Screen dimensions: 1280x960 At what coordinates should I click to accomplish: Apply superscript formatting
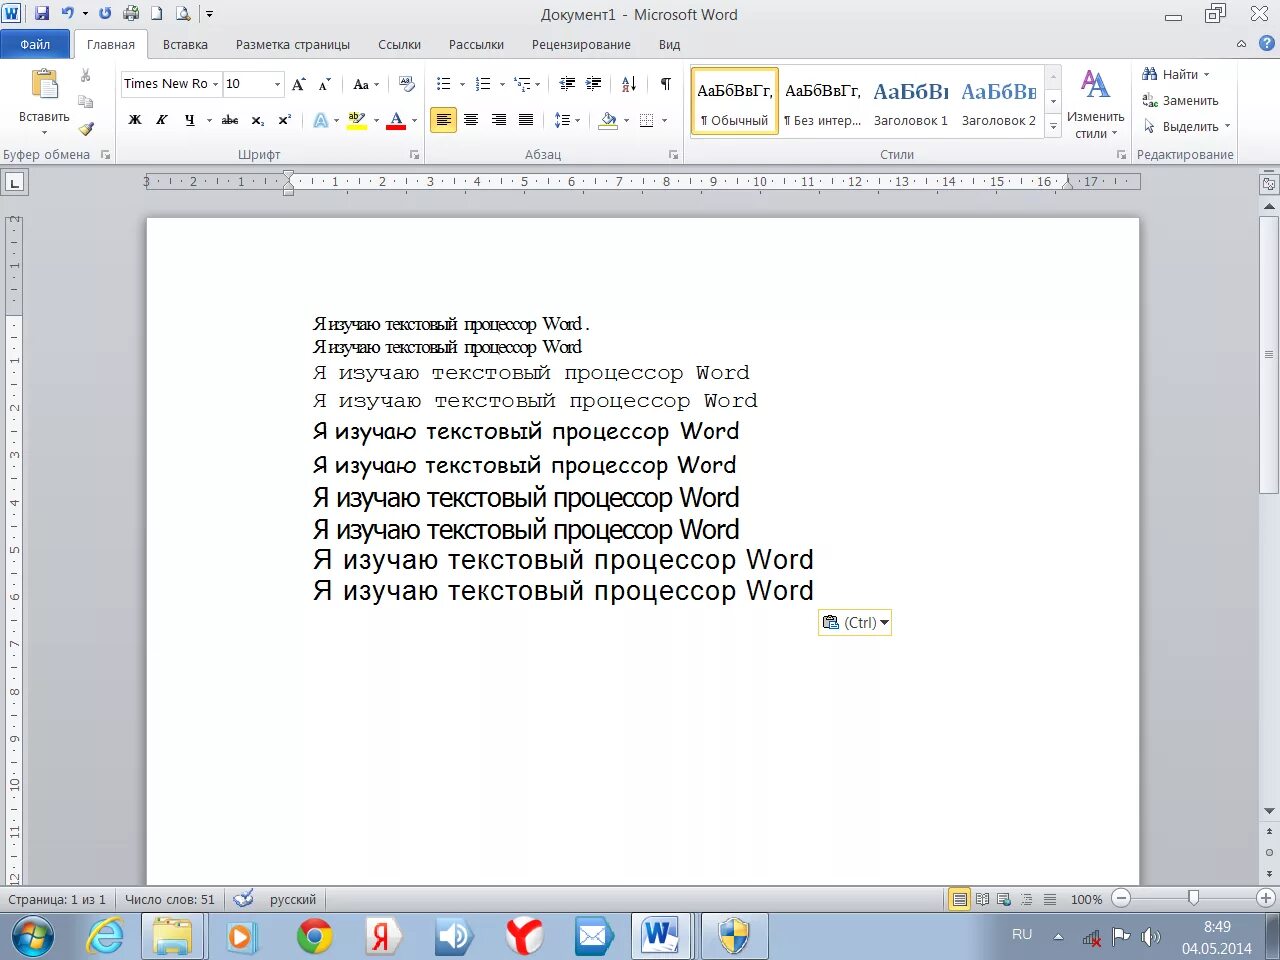tap(285, 120)
